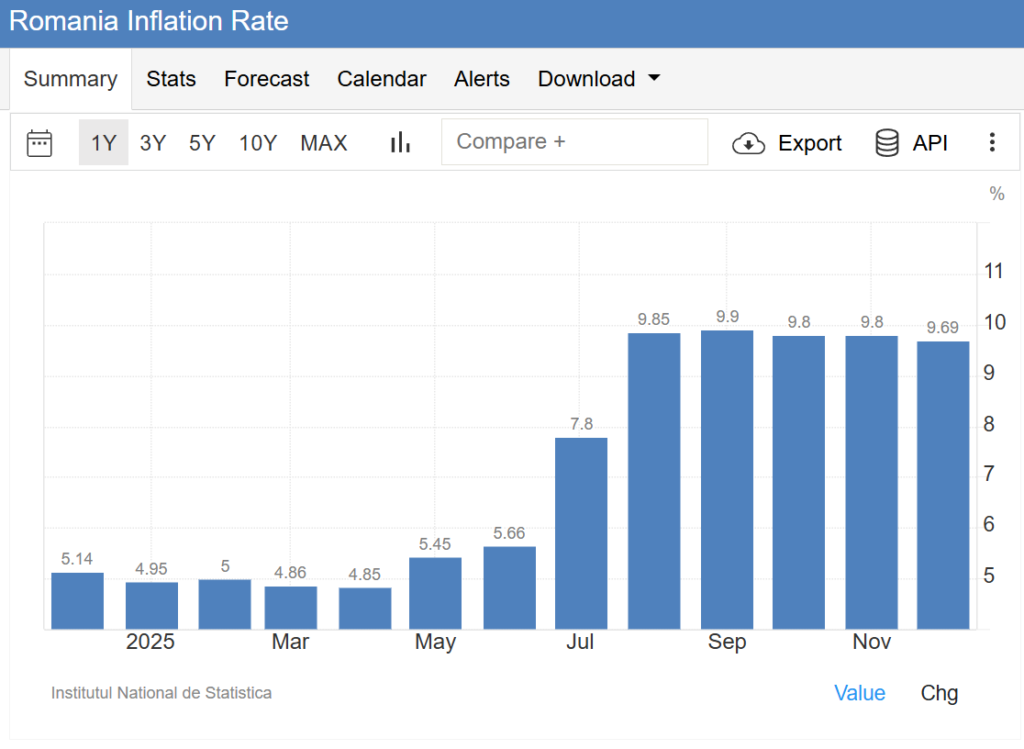Select the 1Y time range
The height and width of the screenshot is (749, 1024).
pyautogui.click(x=103, y=143)
